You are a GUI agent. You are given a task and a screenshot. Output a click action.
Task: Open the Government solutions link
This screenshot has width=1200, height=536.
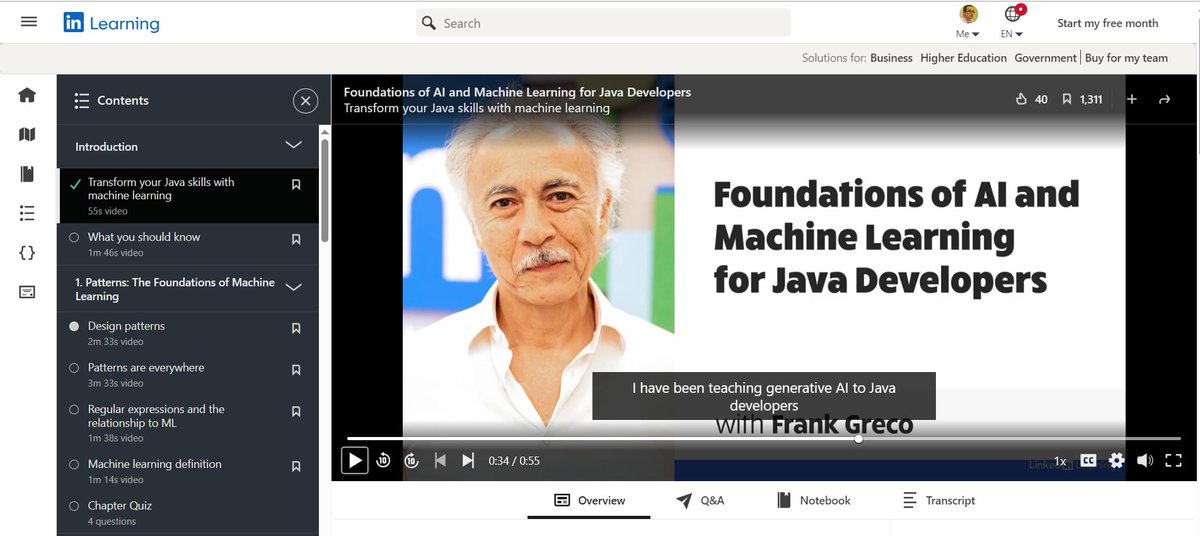point(1045,58)
